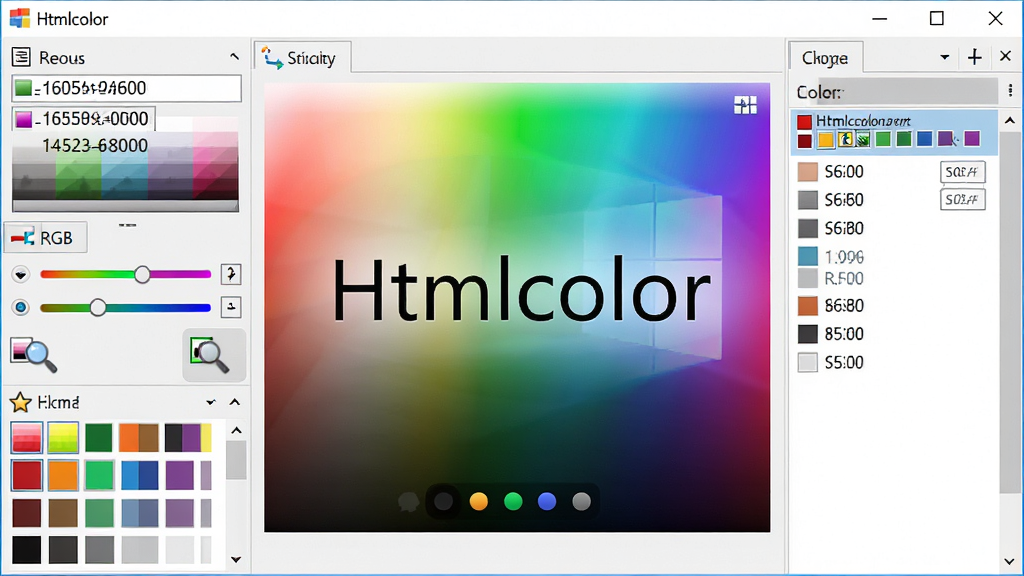Click the tag button beside S6:60
The width and height of the screenshot is (1024, 576).
point(963,199)
